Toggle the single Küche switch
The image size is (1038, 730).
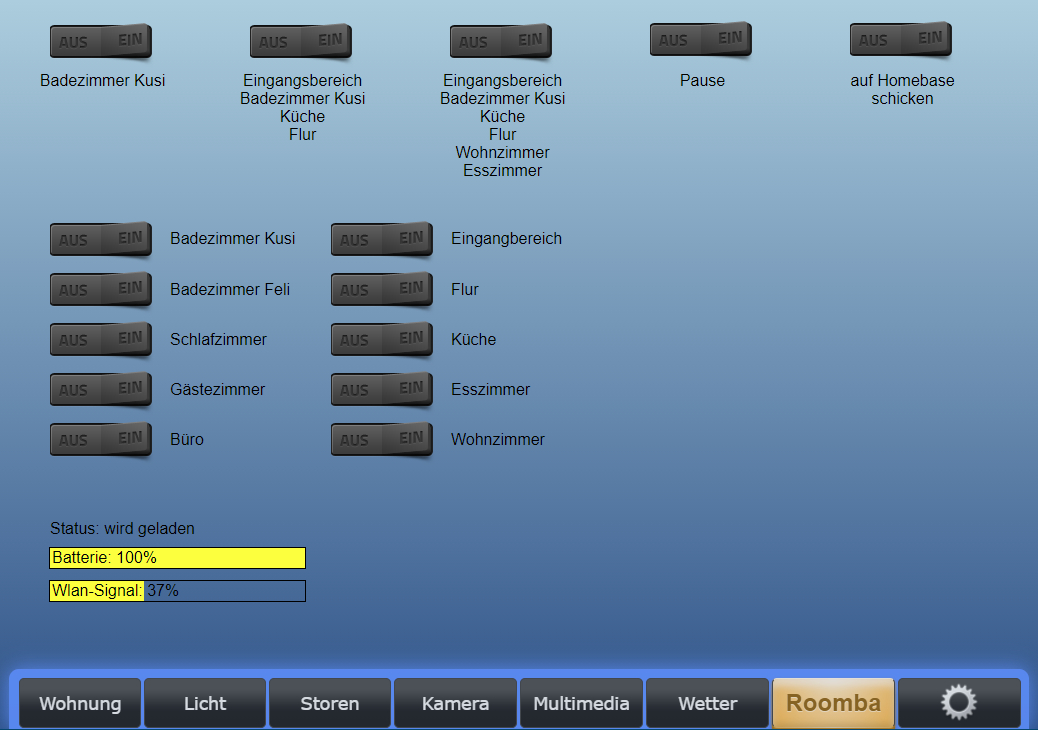[x=382, y=340]
